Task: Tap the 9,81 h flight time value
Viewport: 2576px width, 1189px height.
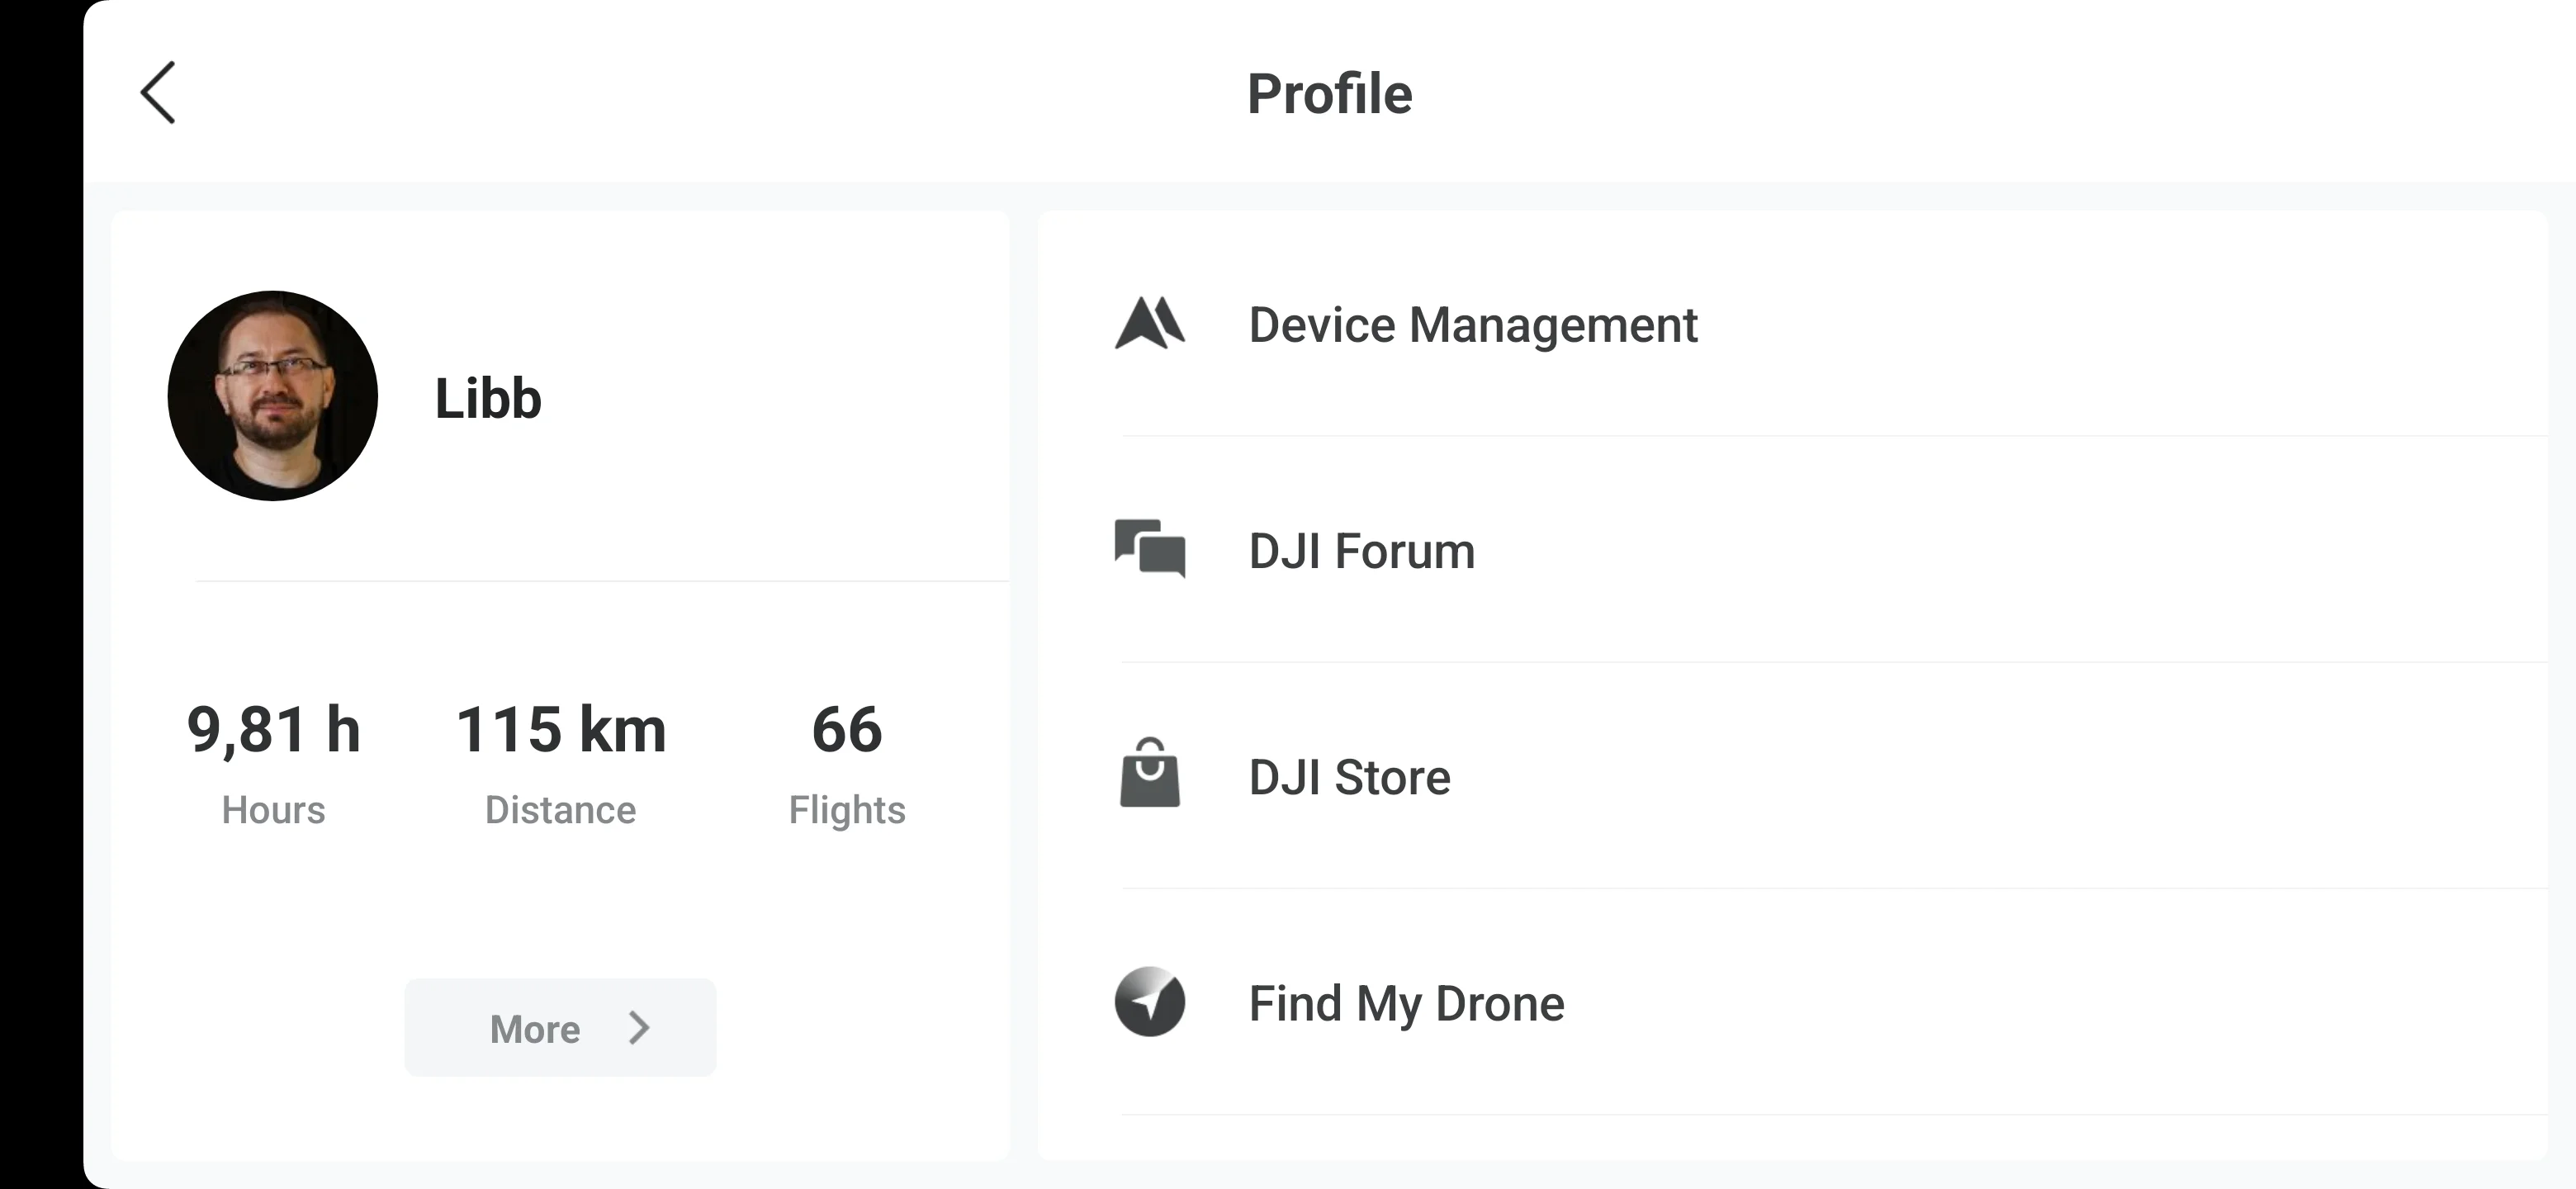Action: click(x=273, y=729)
